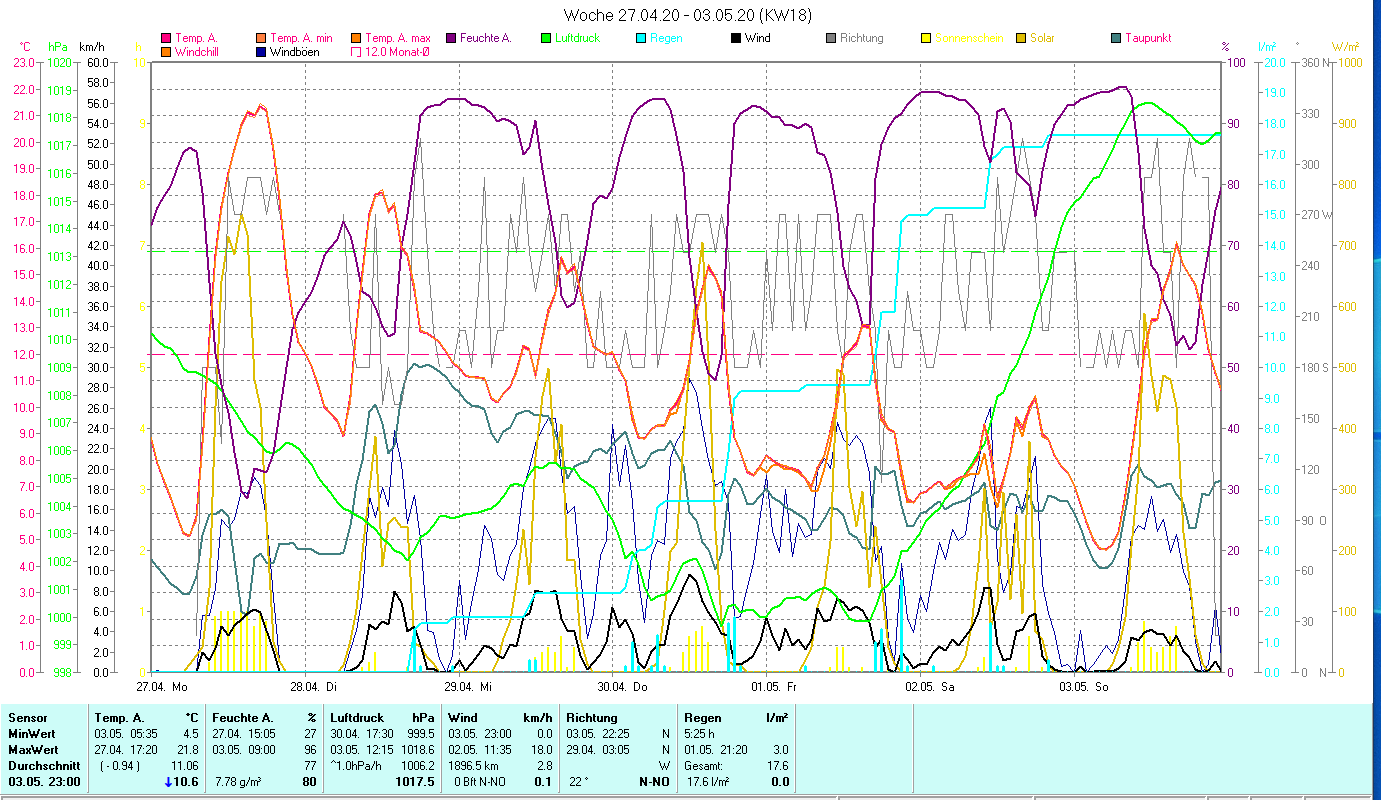Select the orange Windchill legend swatch
1381x800 pixels.
166,52
